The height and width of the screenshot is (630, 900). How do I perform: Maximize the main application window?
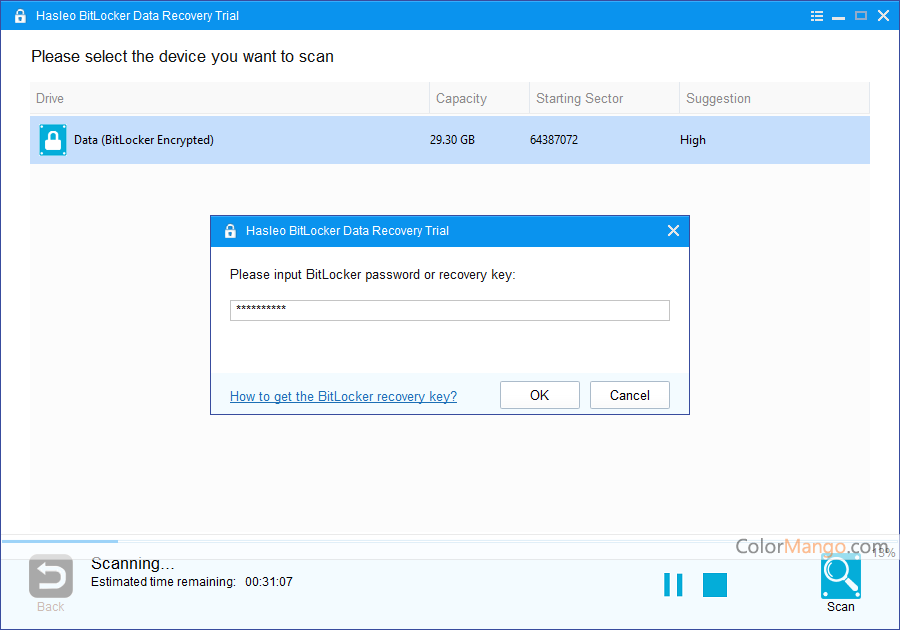[x=861, y=16]
